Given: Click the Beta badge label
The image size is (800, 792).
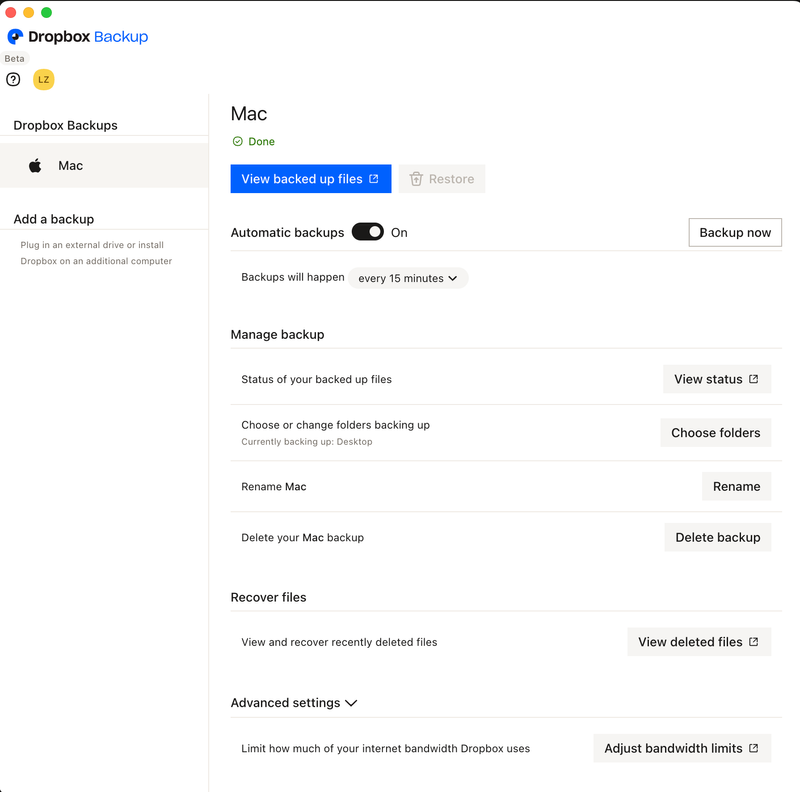Looking at the screenshot, I should coord(14,59).
